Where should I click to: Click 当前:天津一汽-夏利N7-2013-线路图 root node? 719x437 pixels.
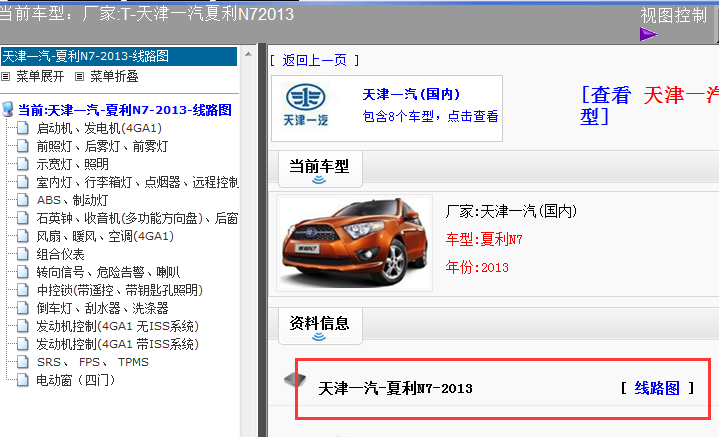click(x=125, y=110)
